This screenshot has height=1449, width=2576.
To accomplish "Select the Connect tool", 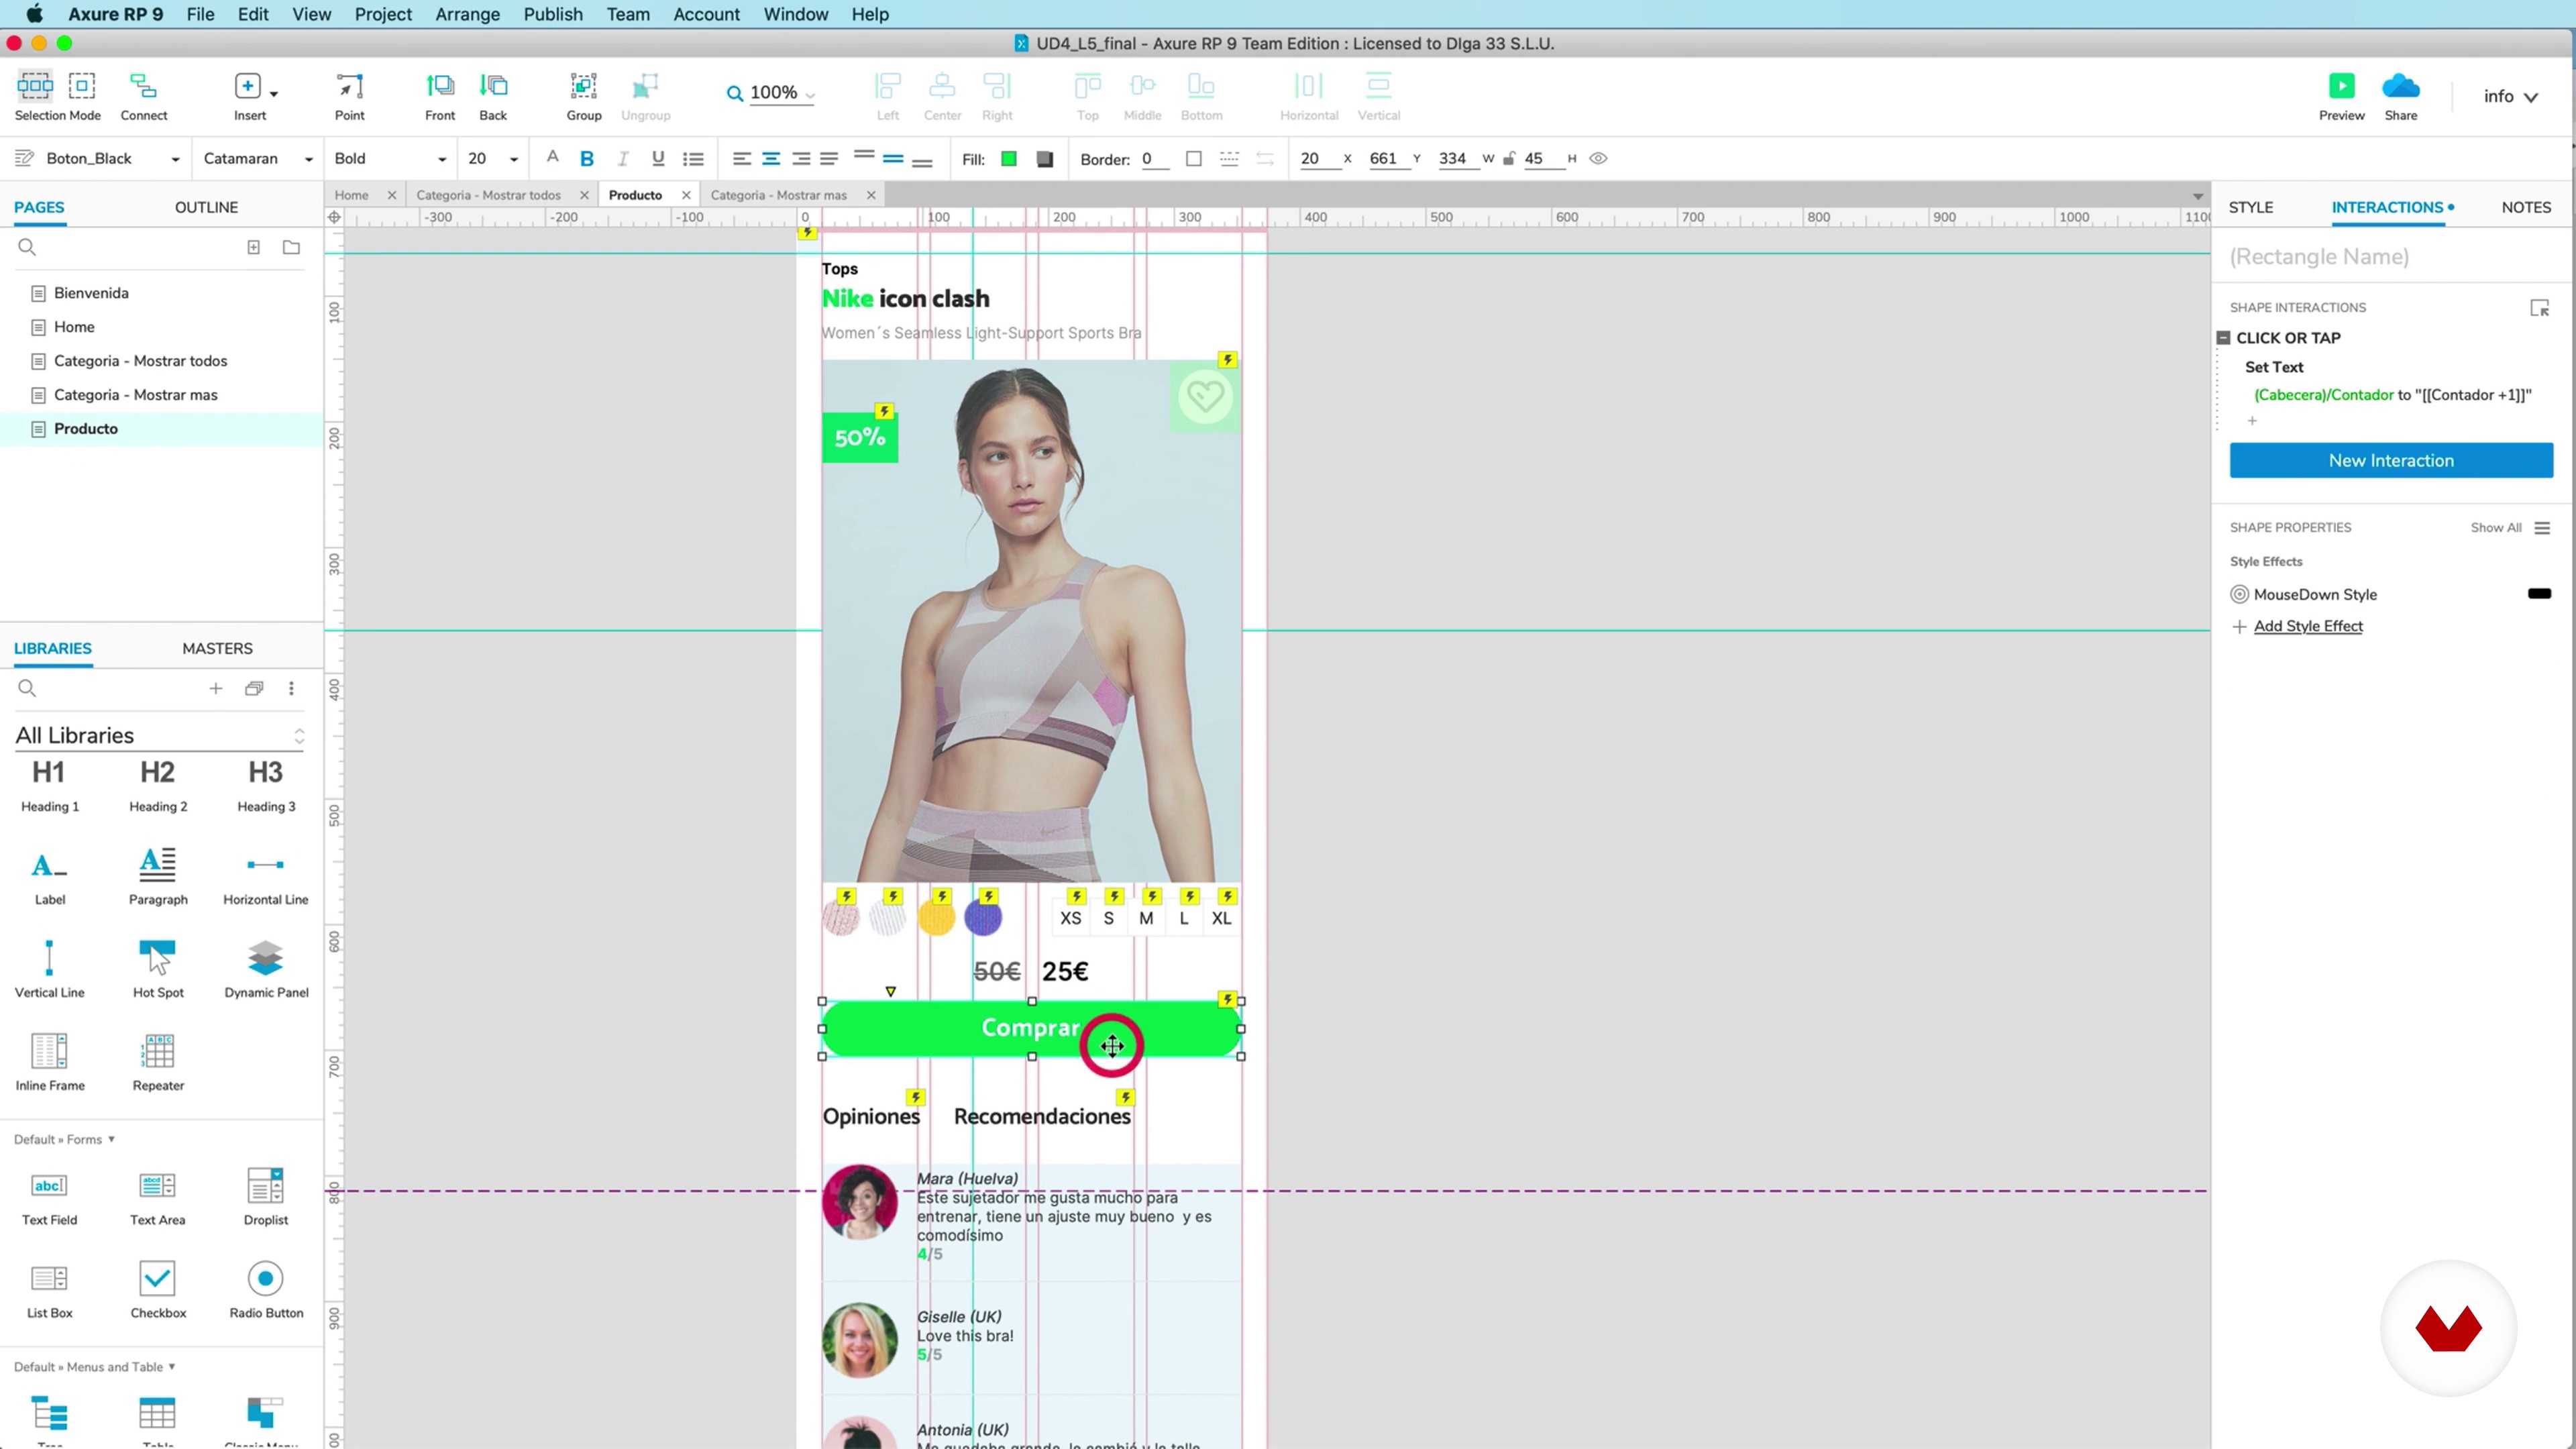I will click(x=143, y=96).
